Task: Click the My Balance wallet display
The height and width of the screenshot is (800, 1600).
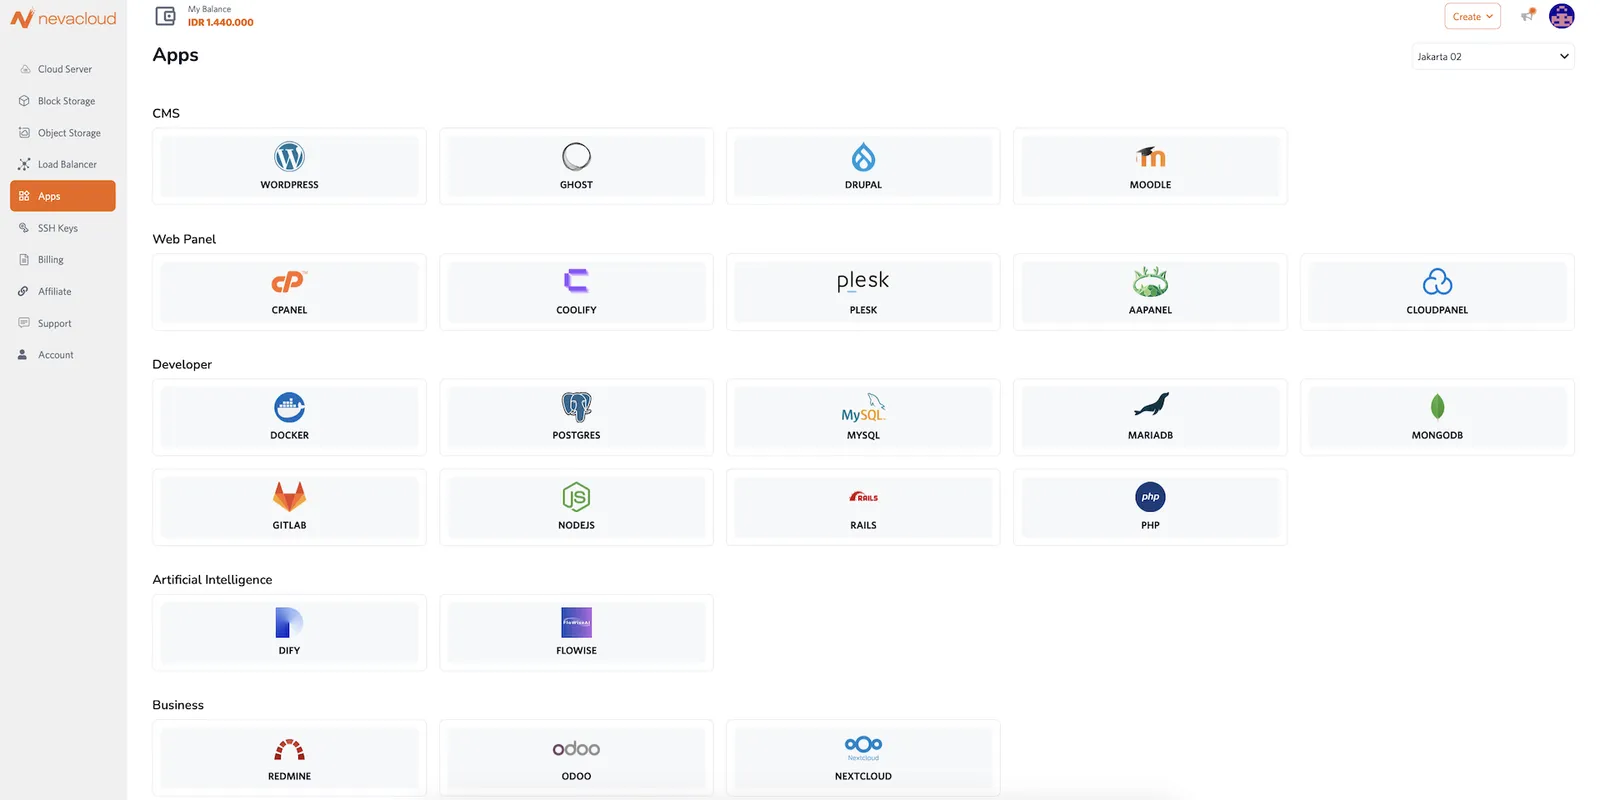Action: (x=206, y=16)
